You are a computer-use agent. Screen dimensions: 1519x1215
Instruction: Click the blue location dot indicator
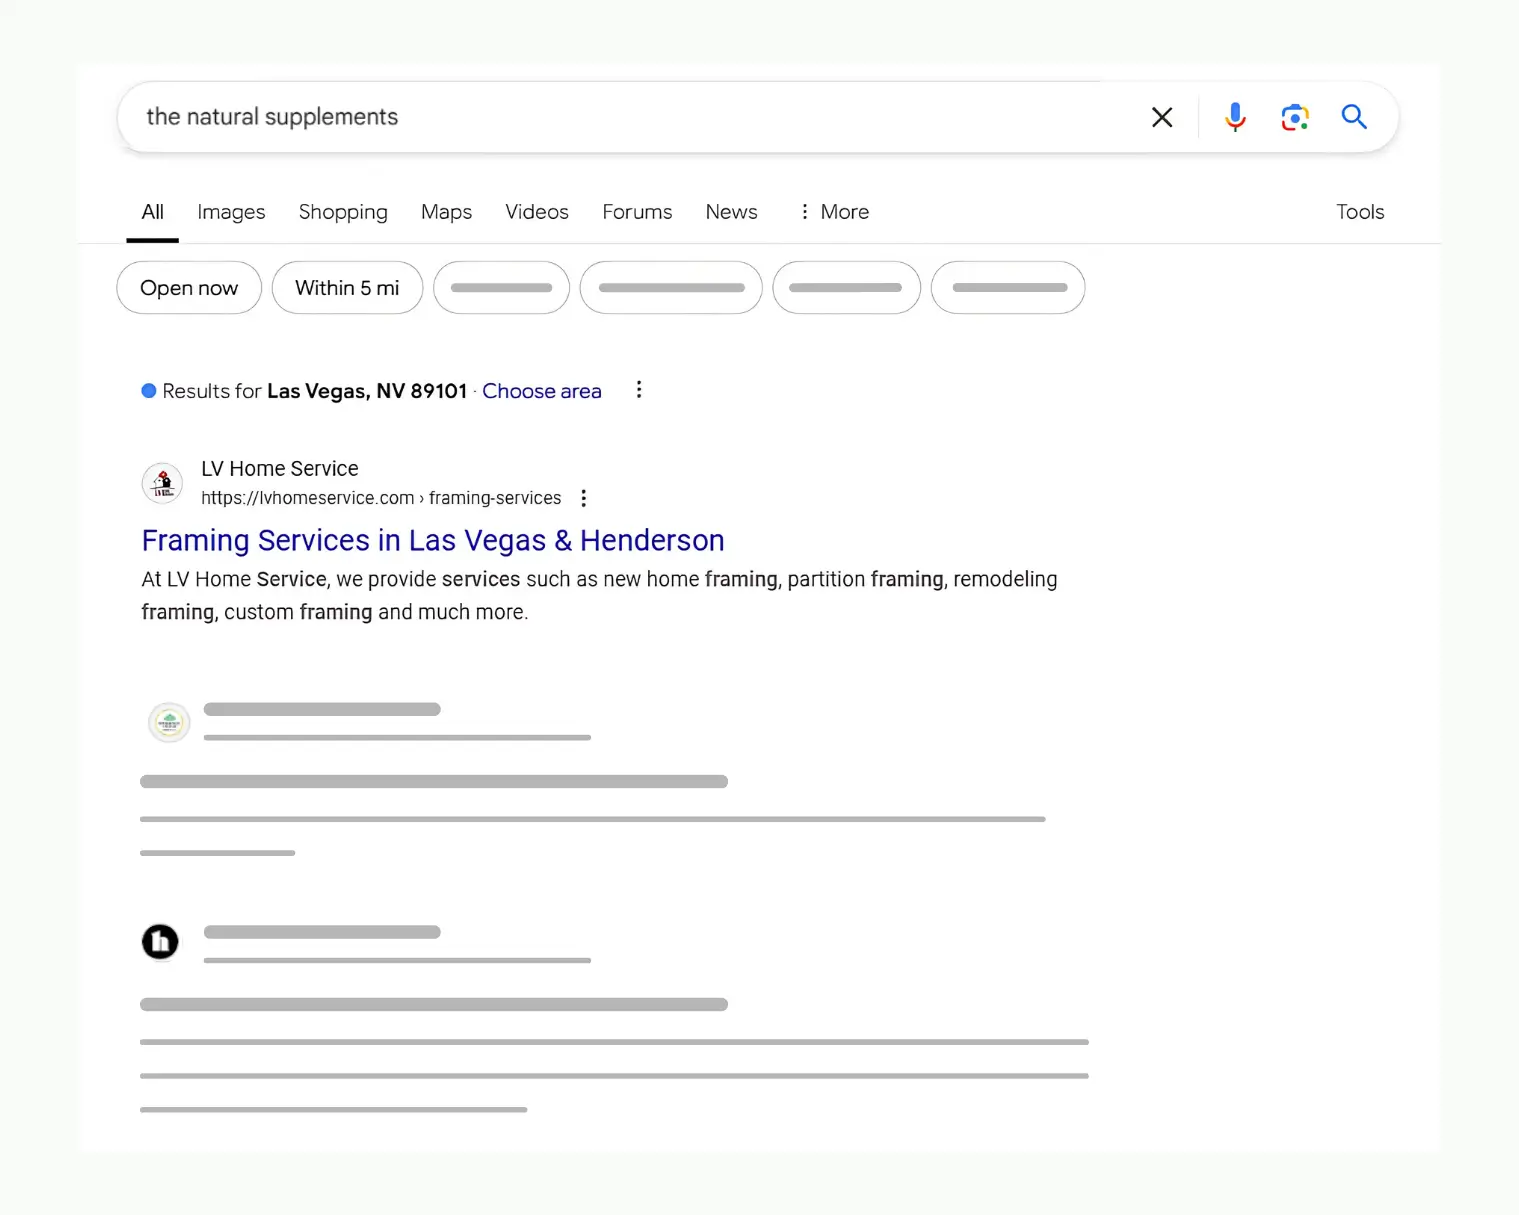[148, 390]
